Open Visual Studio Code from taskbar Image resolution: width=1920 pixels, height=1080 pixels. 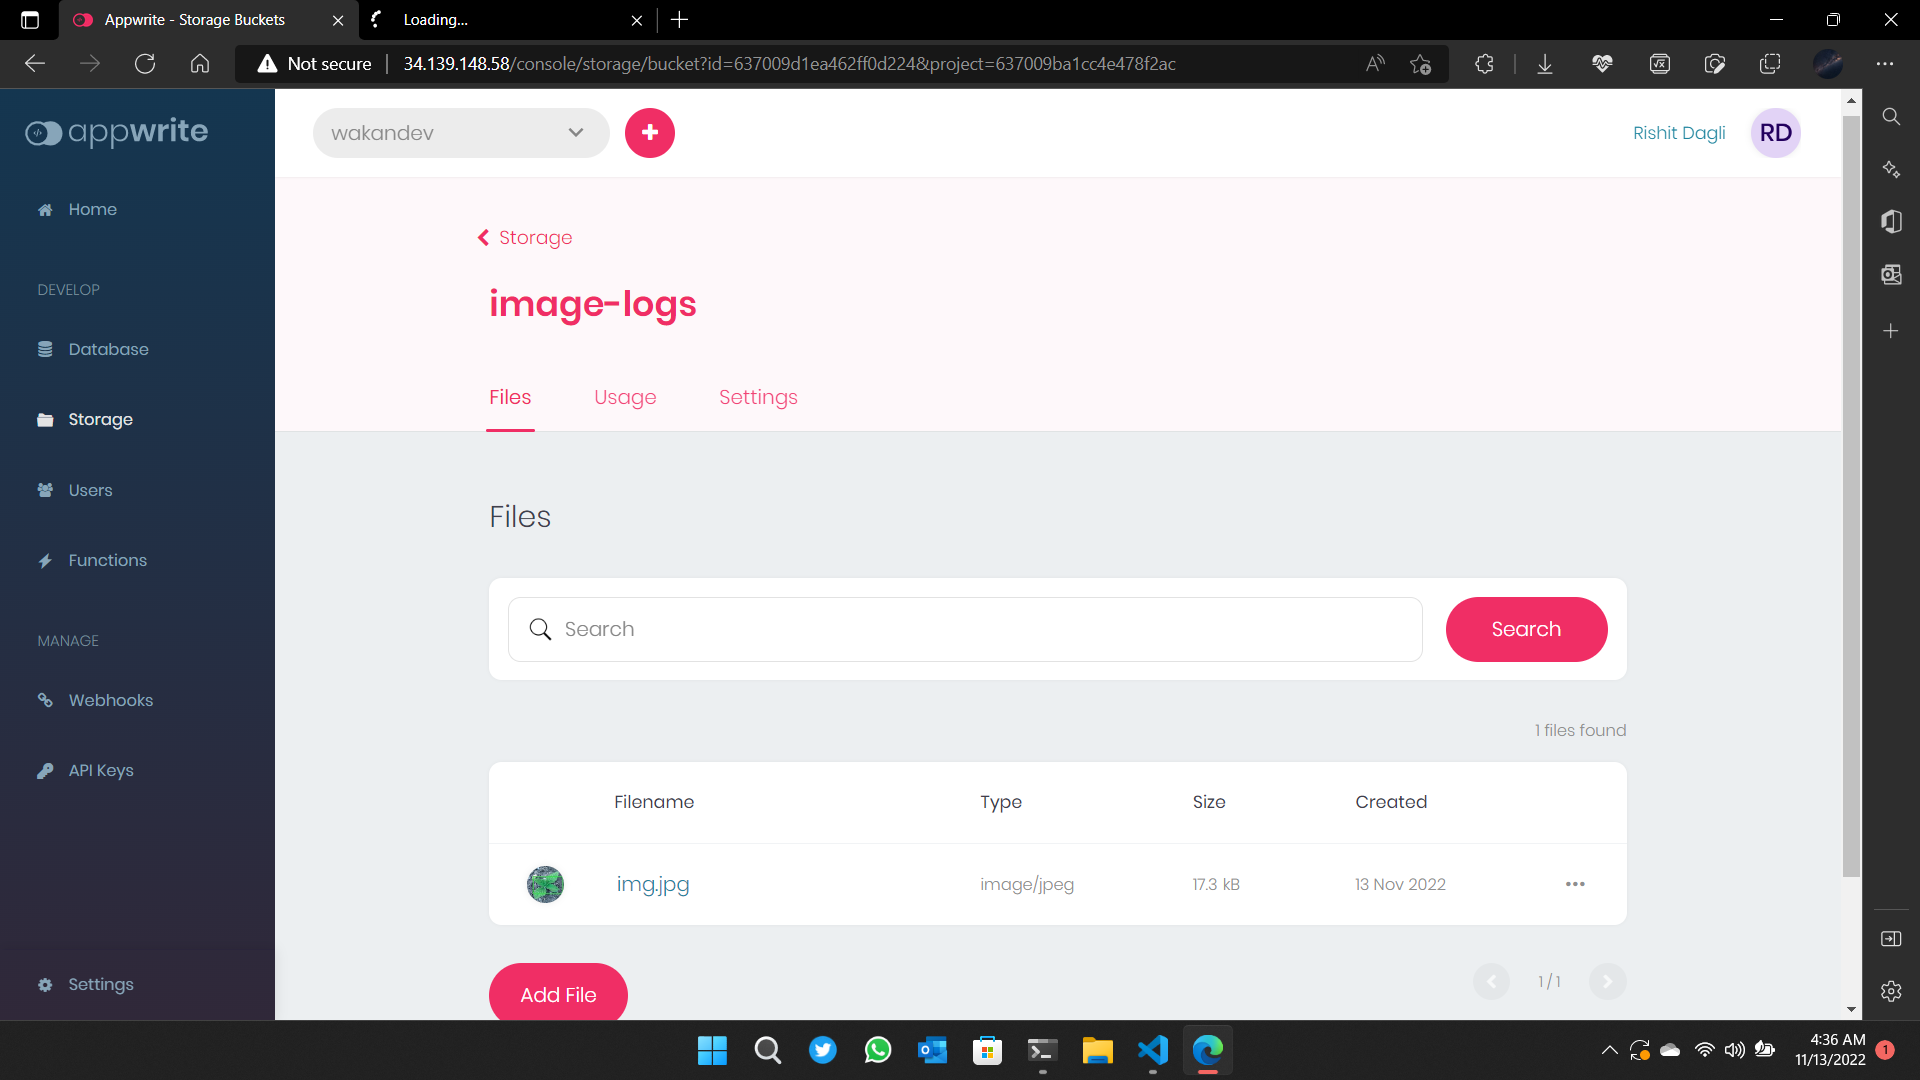[1152, 1050]
